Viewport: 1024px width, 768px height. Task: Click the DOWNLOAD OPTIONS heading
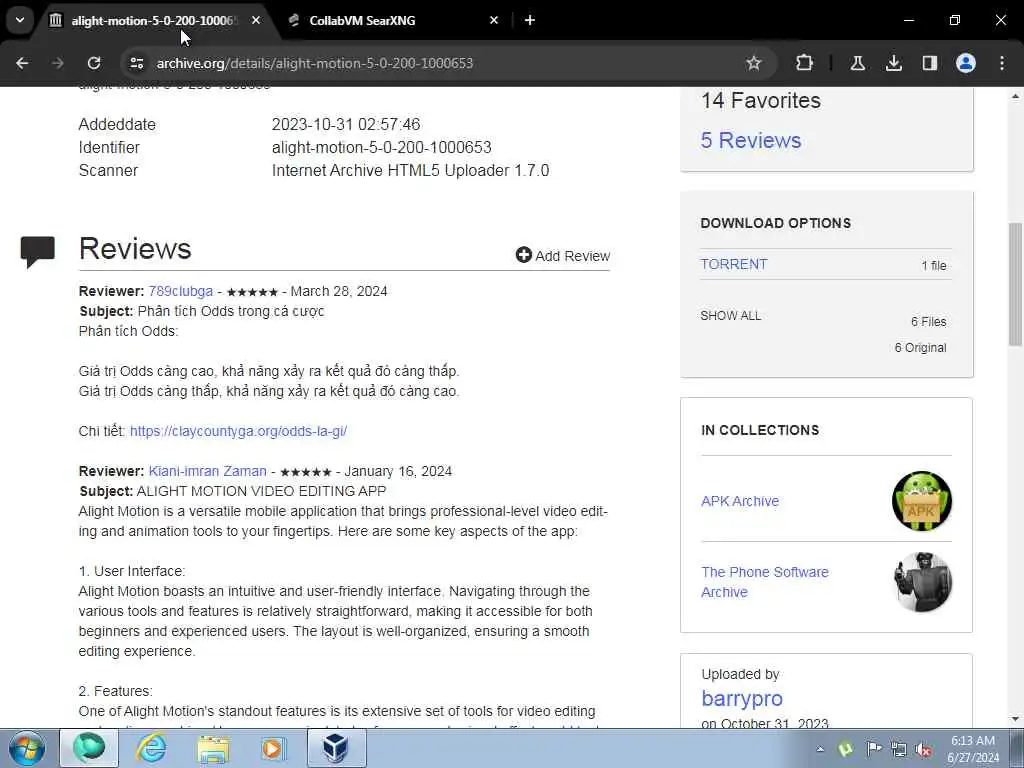tap(776, 223)
